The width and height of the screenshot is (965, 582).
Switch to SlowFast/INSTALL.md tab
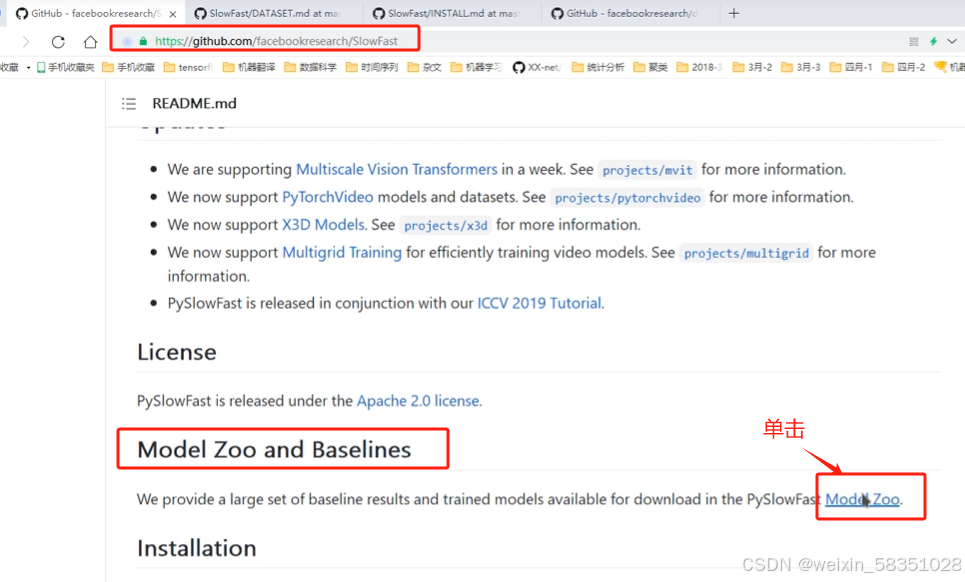click(452, 14)
